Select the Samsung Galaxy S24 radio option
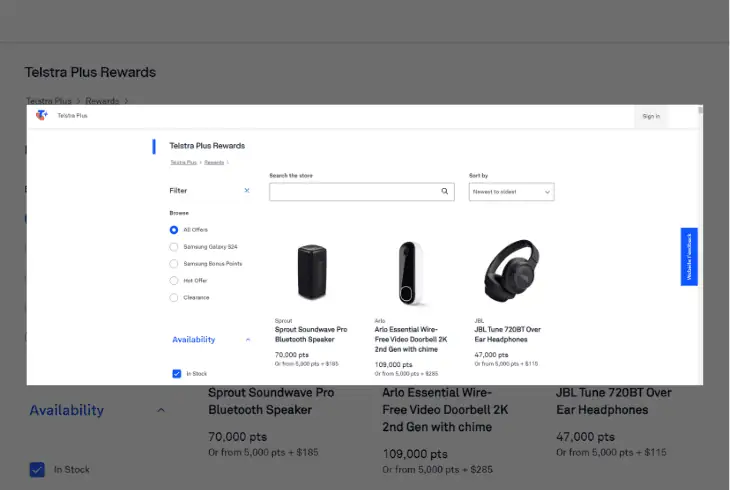 (174, 247)
